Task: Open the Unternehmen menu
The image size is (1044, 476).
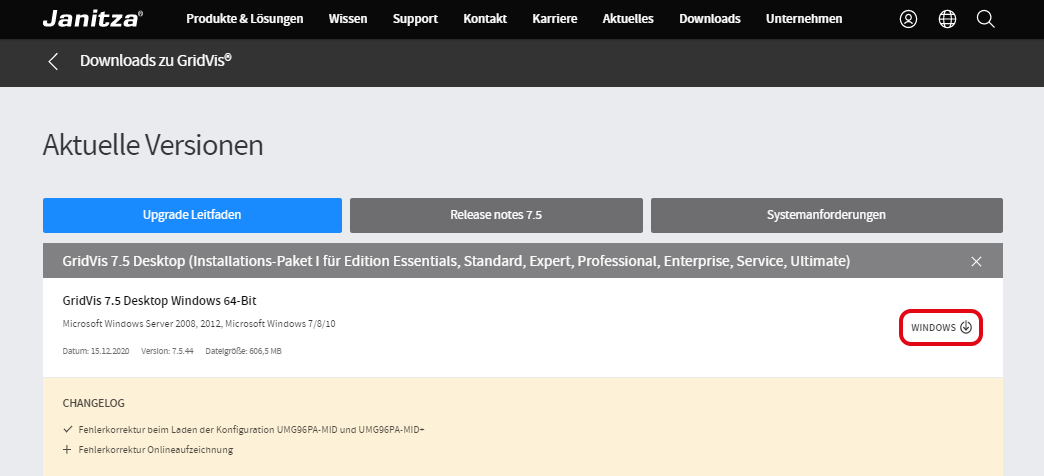Action: pyautogui.click(x=804, y=19)
